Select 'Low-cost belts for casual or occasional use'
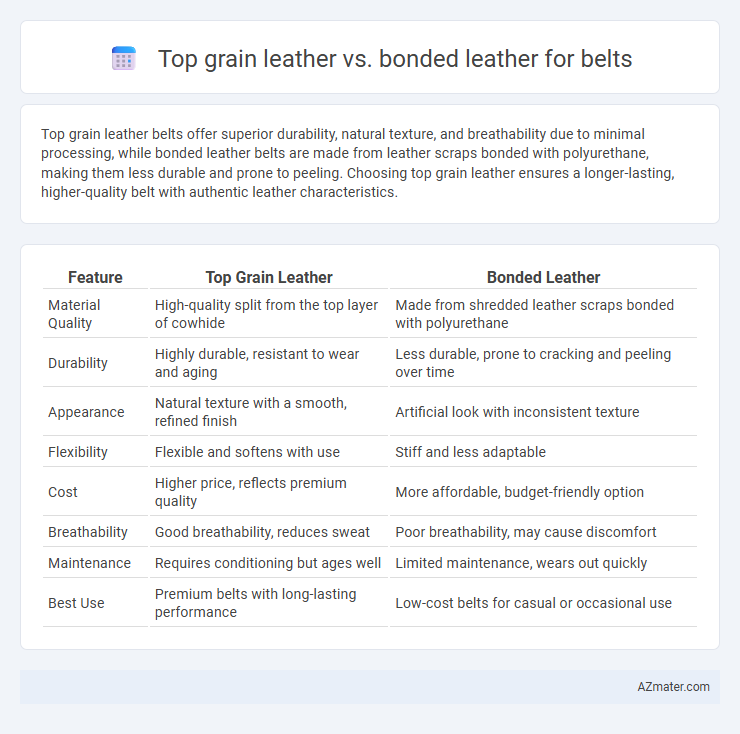 coord(533,603)
